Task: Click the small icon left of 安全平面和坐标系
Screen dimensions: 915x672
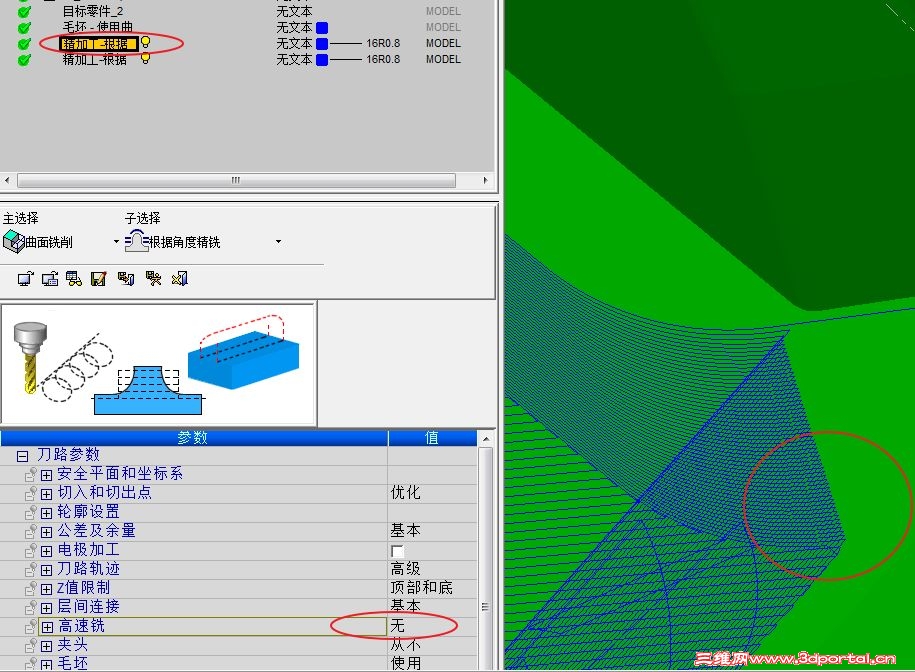Action: (31, 475)
